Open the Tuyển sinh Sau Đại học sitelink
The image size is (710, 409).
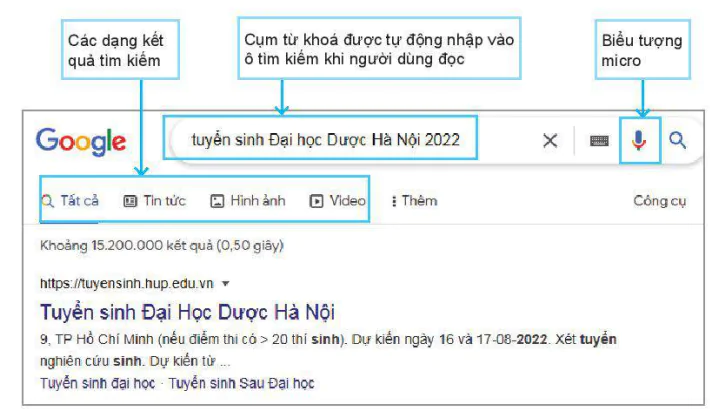(x=241, y=383)
